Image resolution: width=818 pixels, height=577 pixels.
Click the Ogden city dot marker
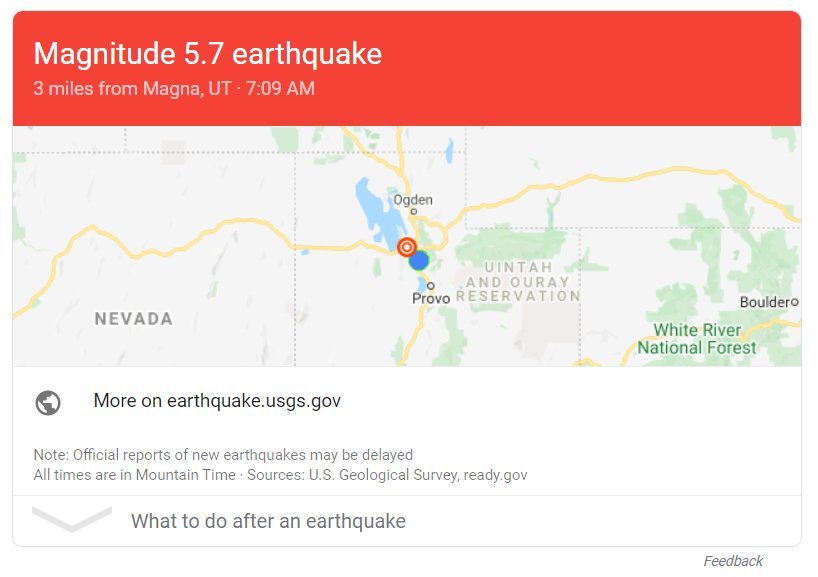point(414,212)
